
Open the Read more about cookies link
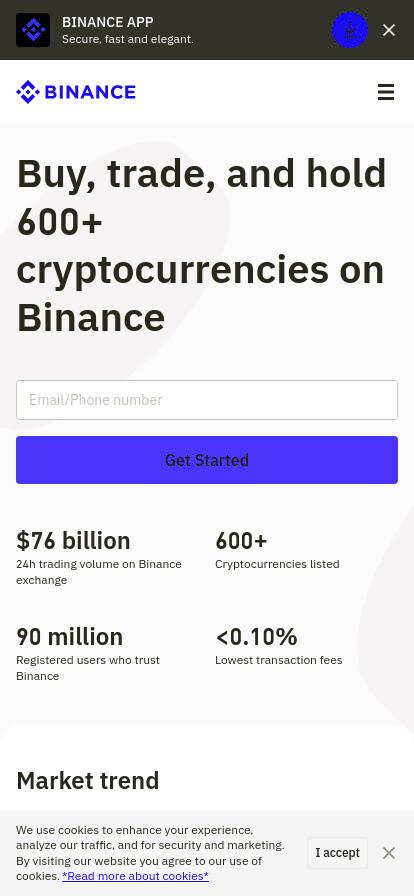click(x=136, y=876)
